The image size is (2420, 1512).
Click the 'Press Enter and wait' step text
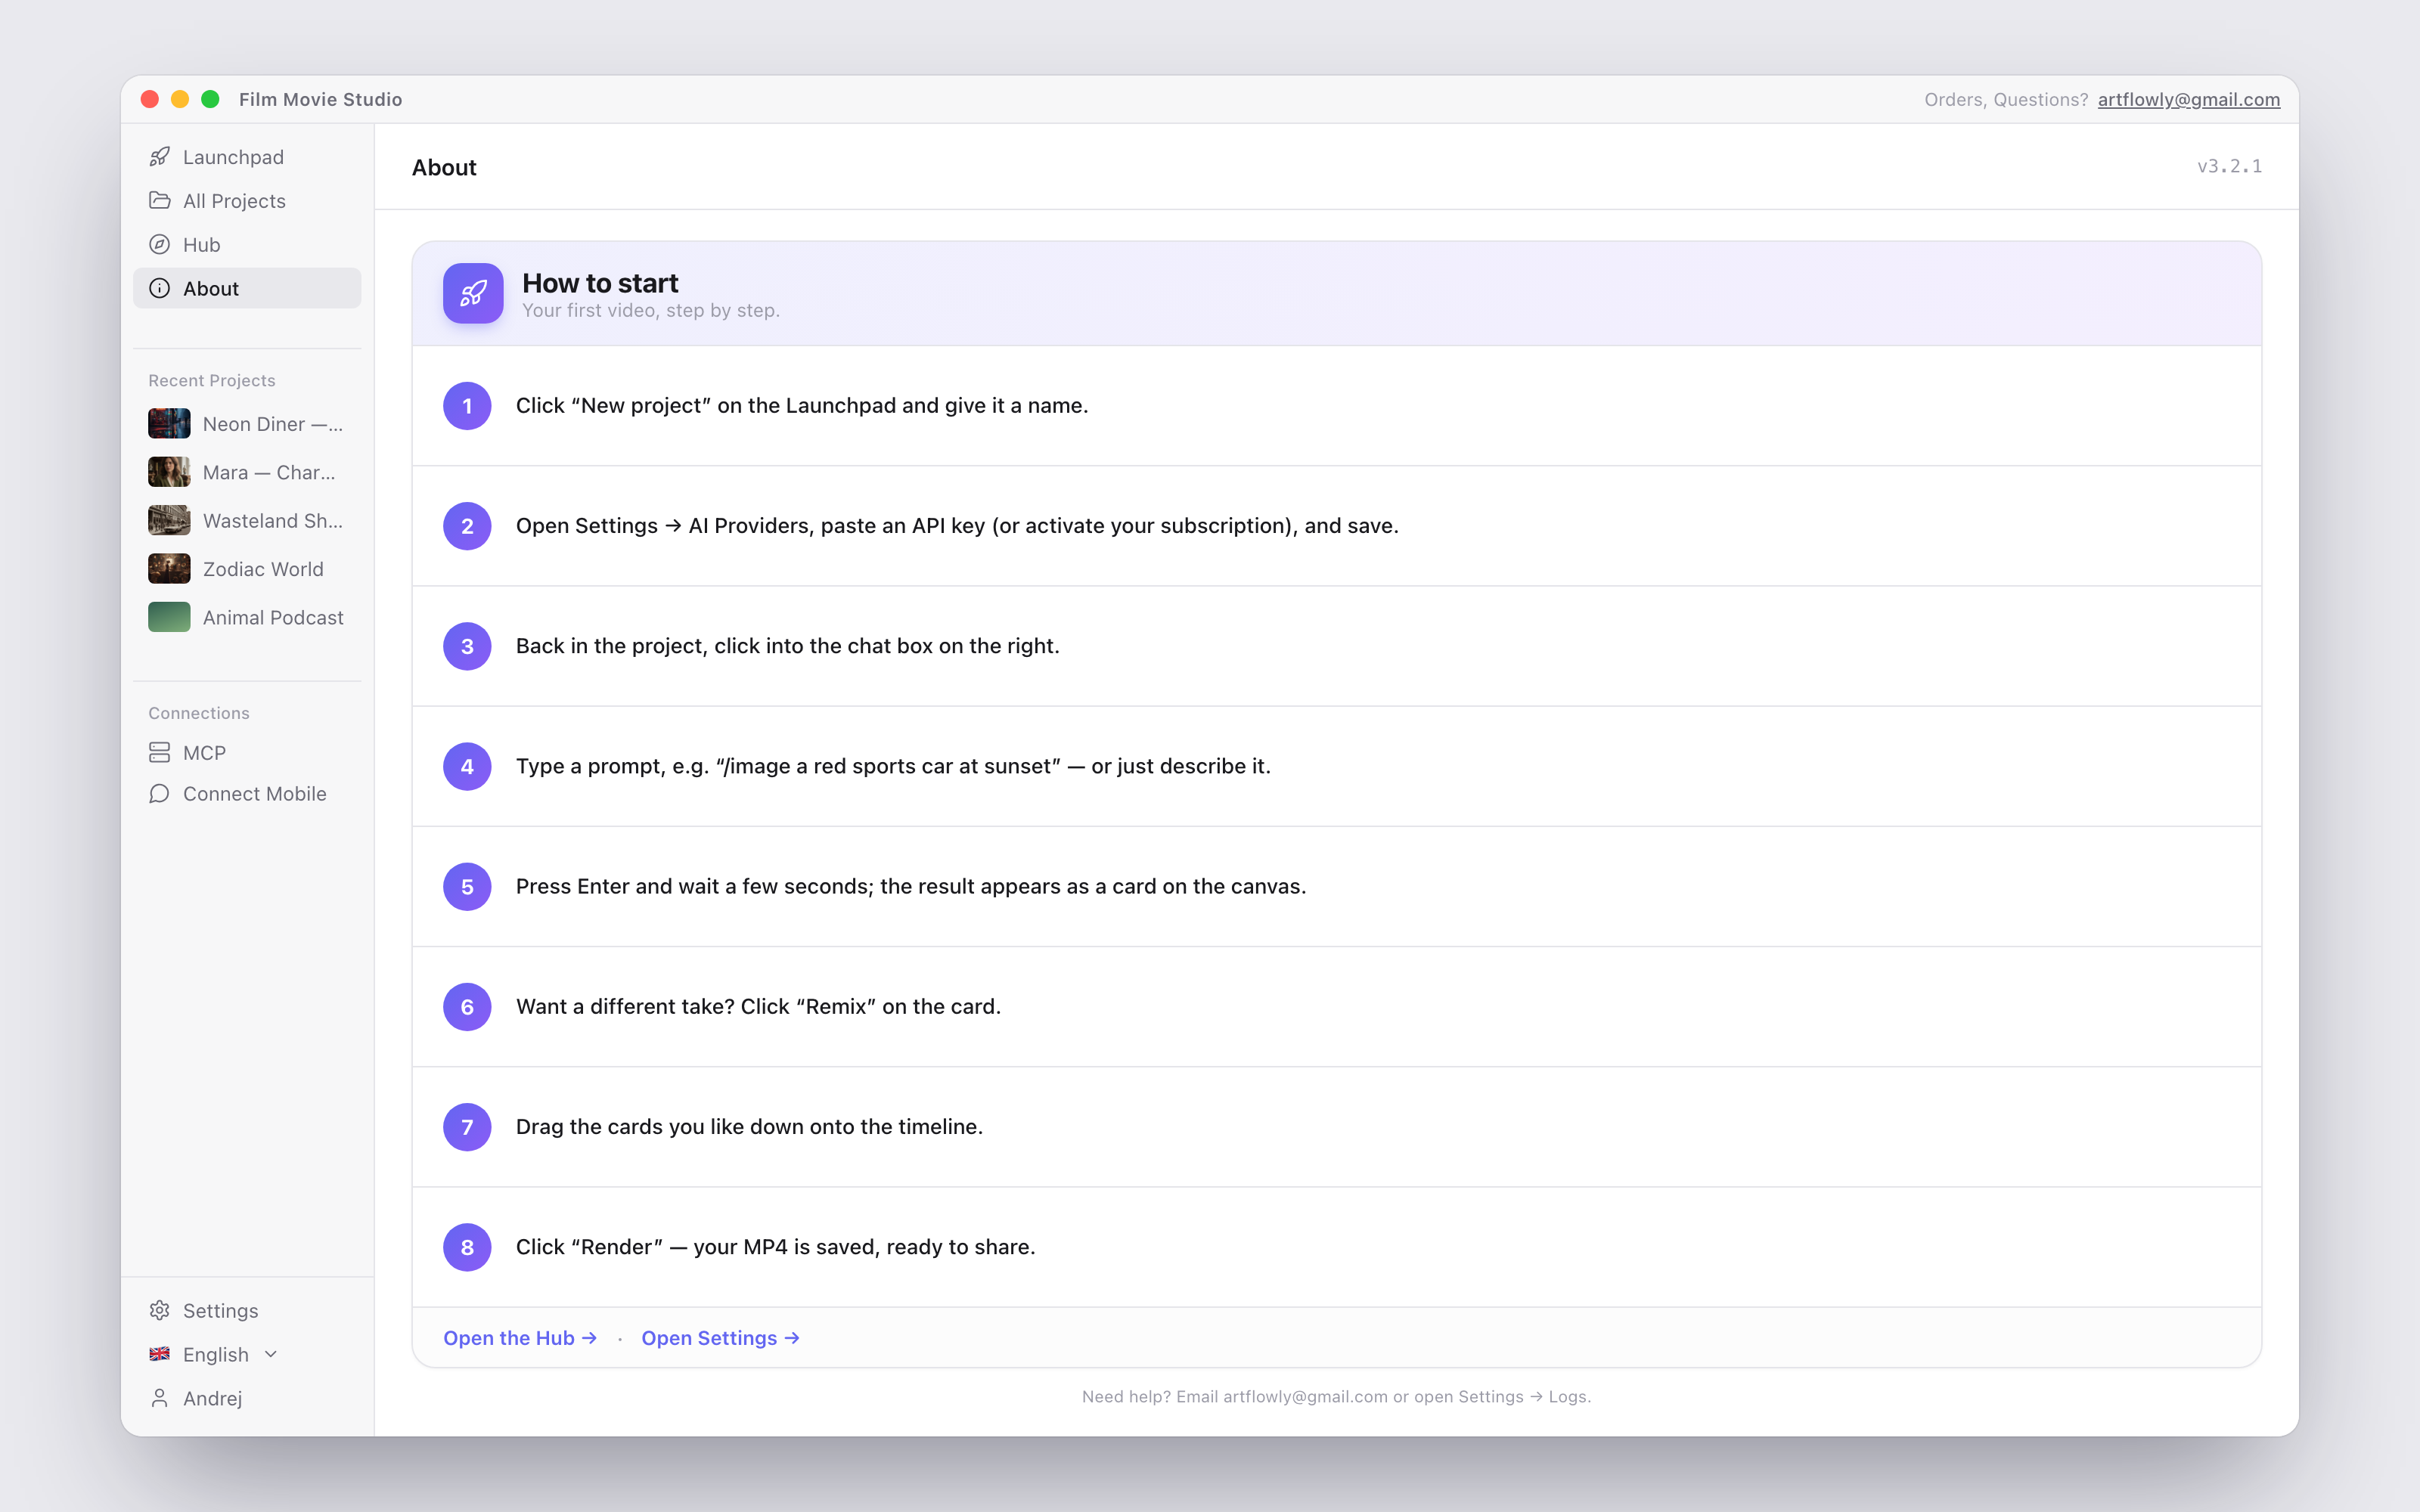pos(911,887)
